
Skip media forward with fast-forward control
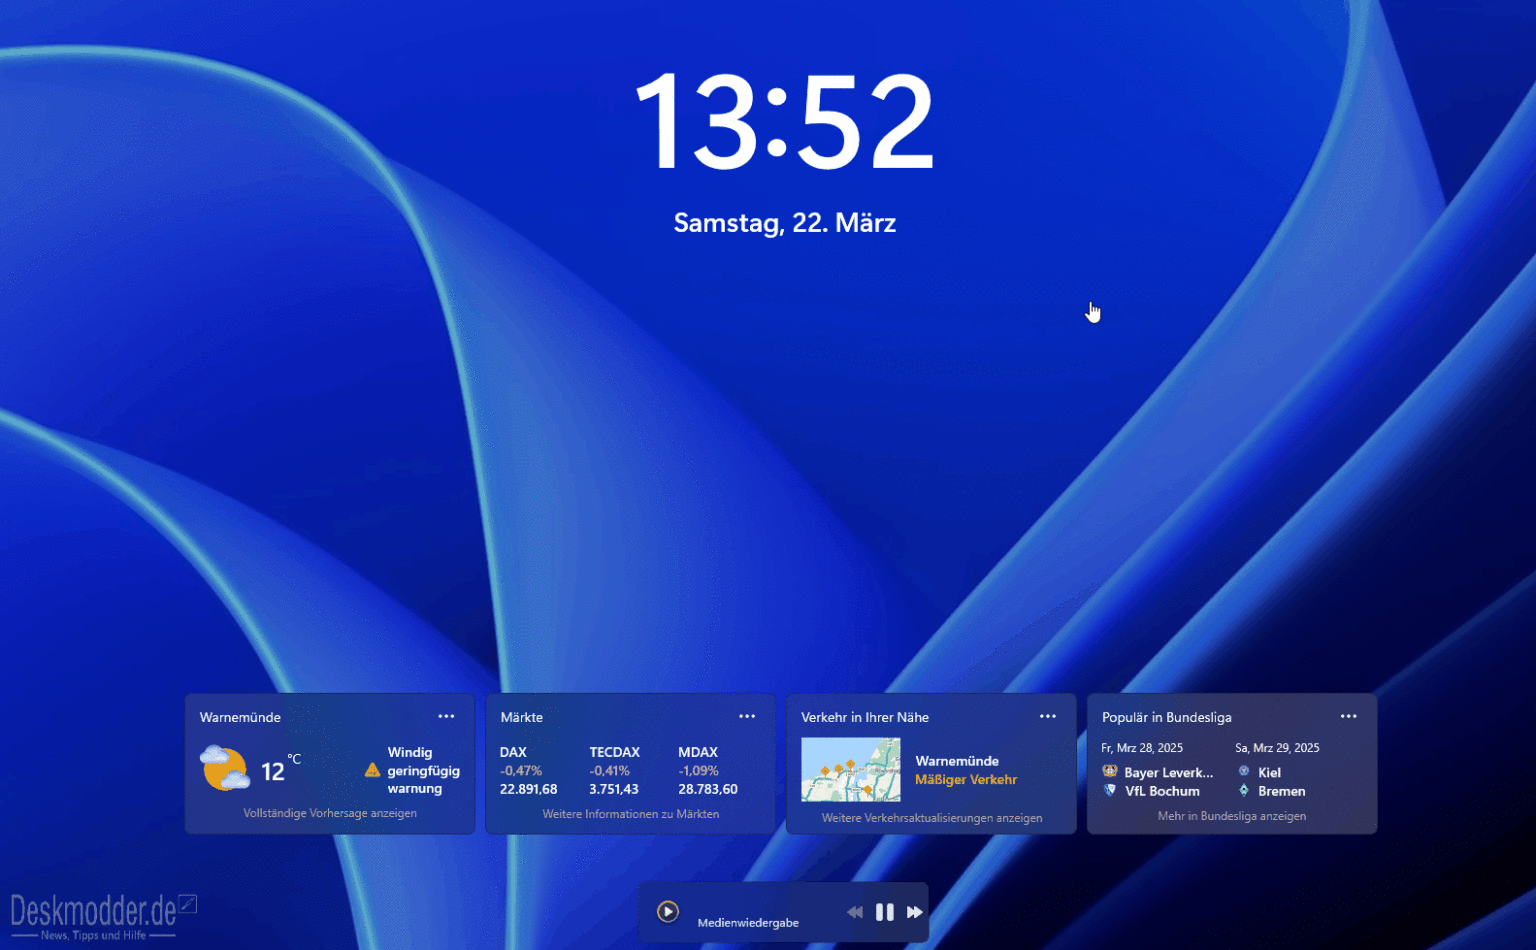tap(915, 911)
